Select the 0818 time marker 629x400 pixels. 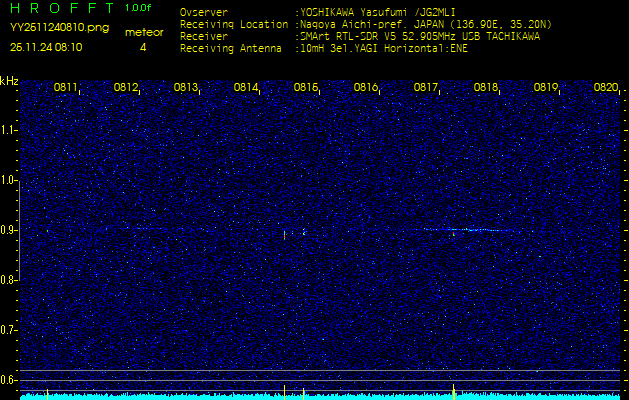click(486, 88)
